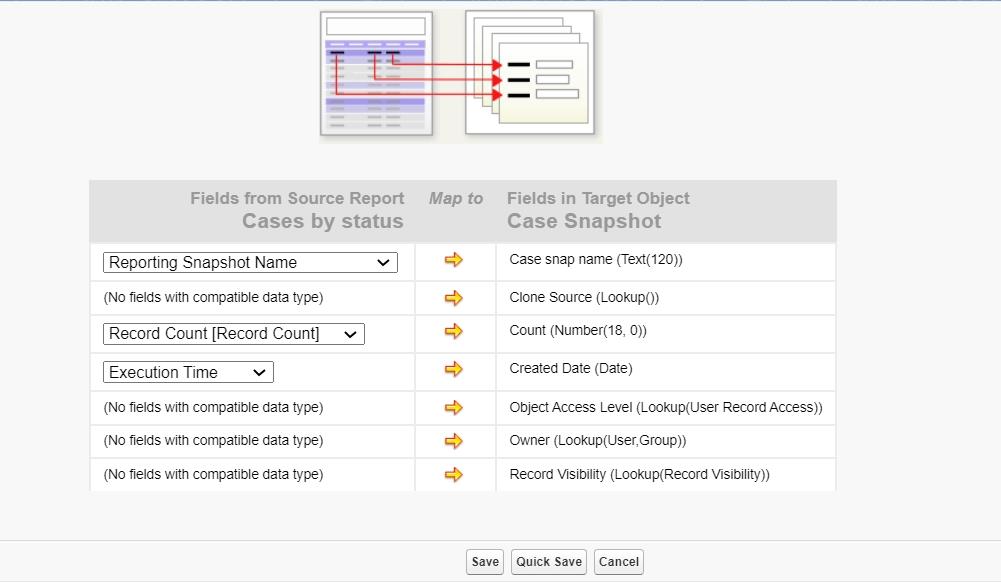Open the Reporting Snapshot Name dropdown

pos(250,263)
